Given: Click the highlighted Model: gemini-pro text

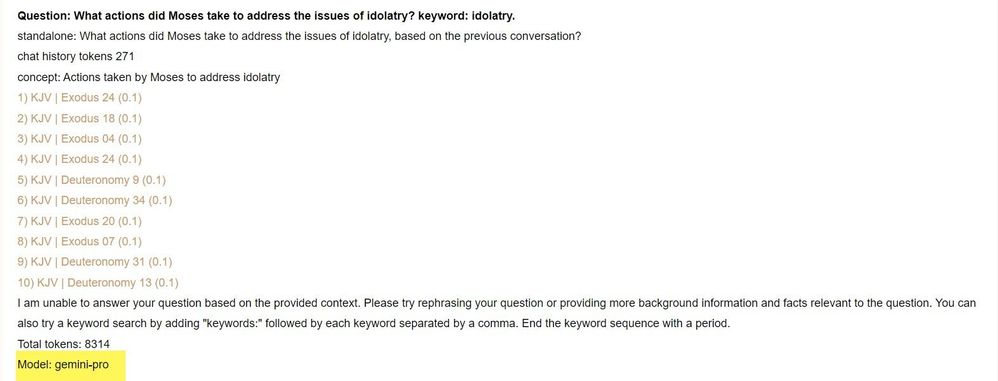Looking at the screenshot, I should click(x=63, y=365).
